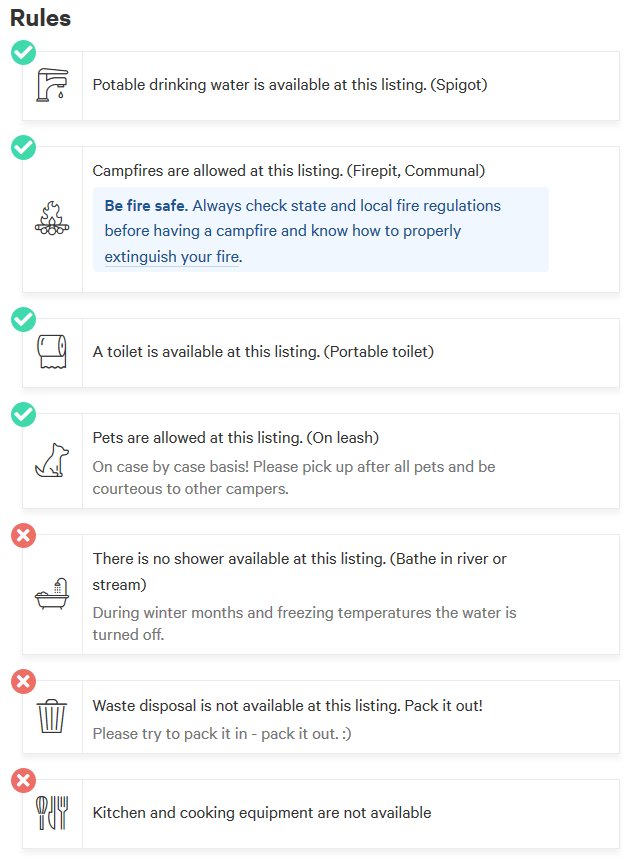
Task: Select the 'Pets are allowed' rule card
Action: (x=321, y=461)
